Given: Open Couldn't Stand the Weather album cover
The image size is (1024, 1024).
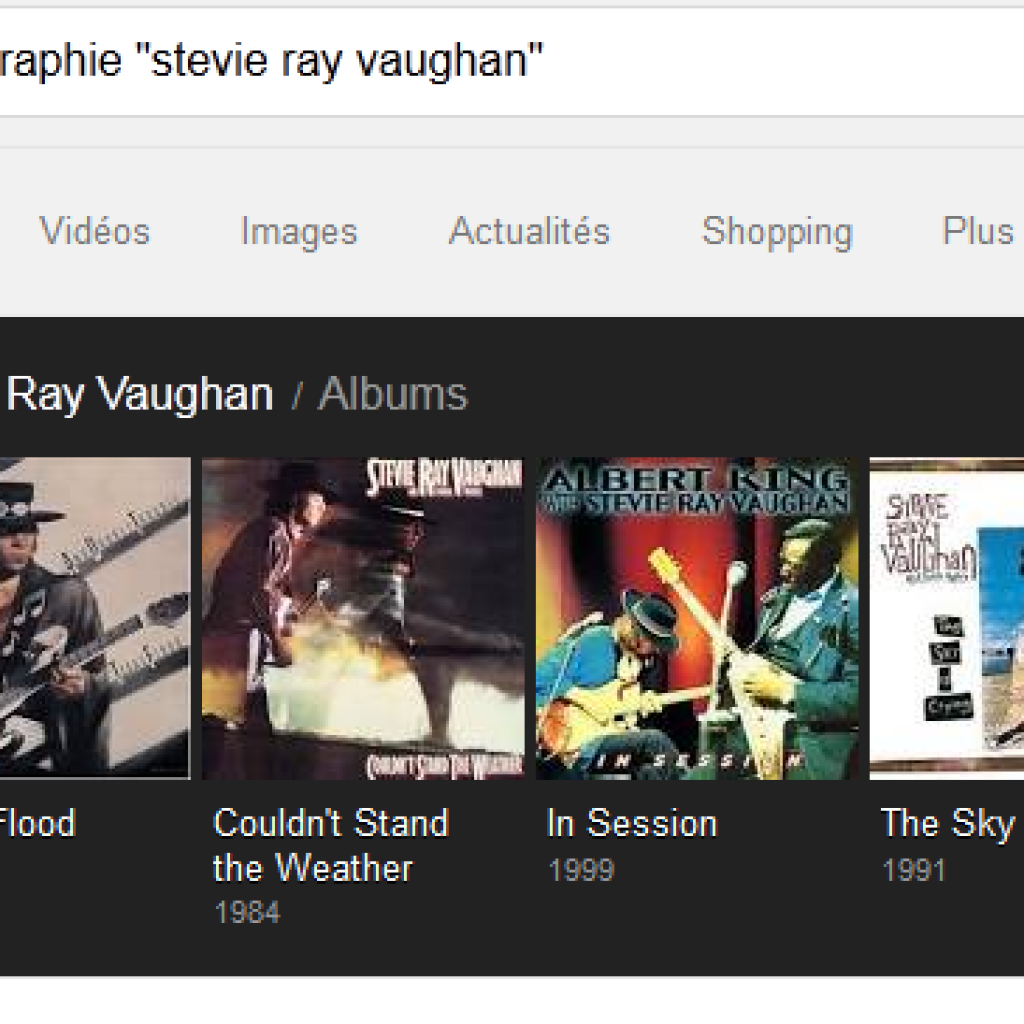Looking at the screenshot, I should point(362,618).
